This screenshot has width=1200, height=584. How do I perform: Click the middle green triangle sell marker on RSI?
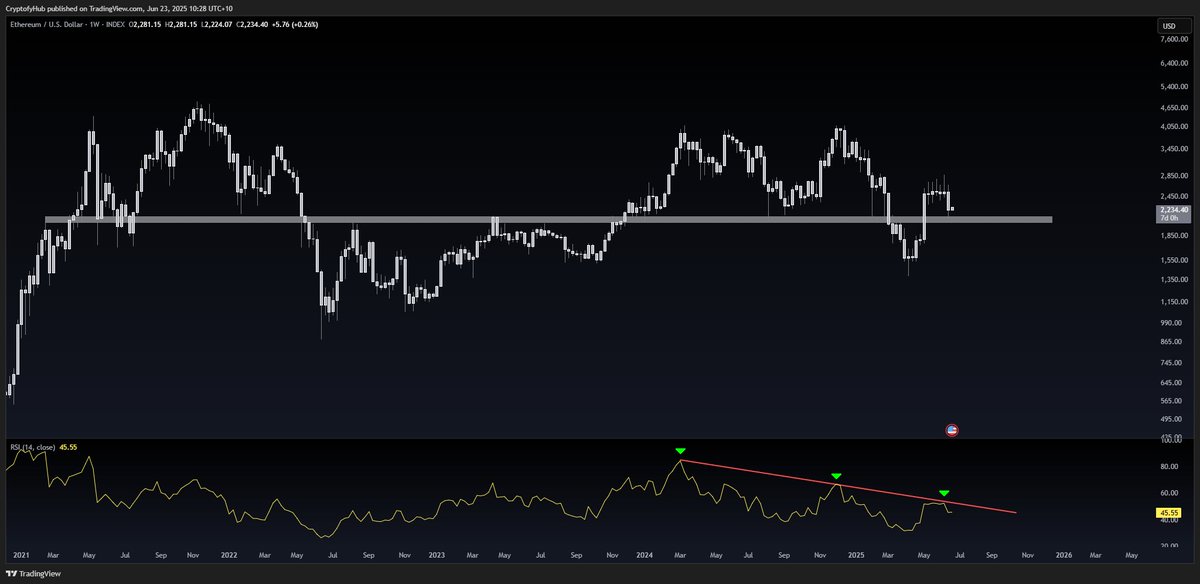click(836, 474)
